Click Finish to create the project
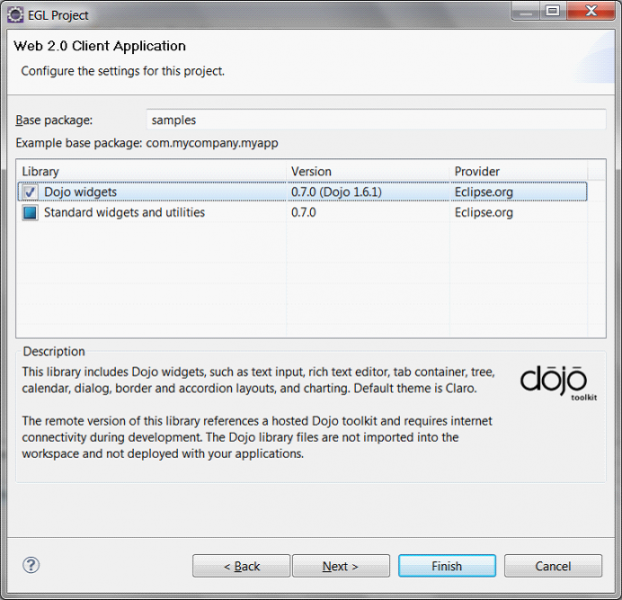This screenshot has width=622, height=600. coord(447,566)
